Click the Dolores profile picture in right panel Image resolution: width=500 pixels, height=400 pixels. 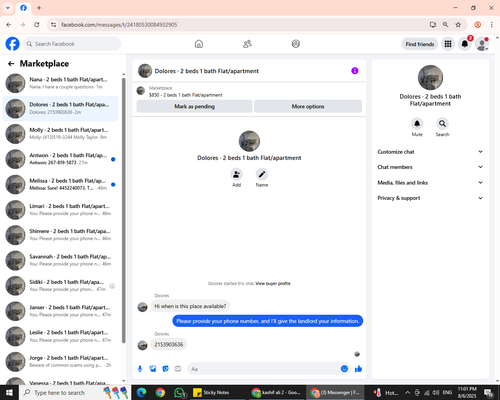(x=430, y=77)
